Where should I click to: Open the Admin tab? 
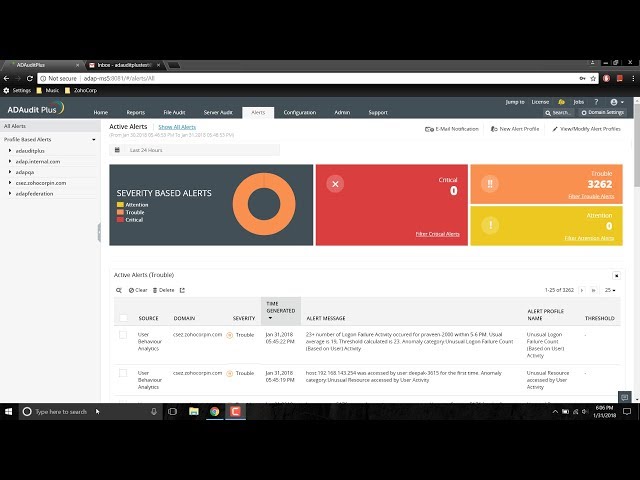click(342, 112)
